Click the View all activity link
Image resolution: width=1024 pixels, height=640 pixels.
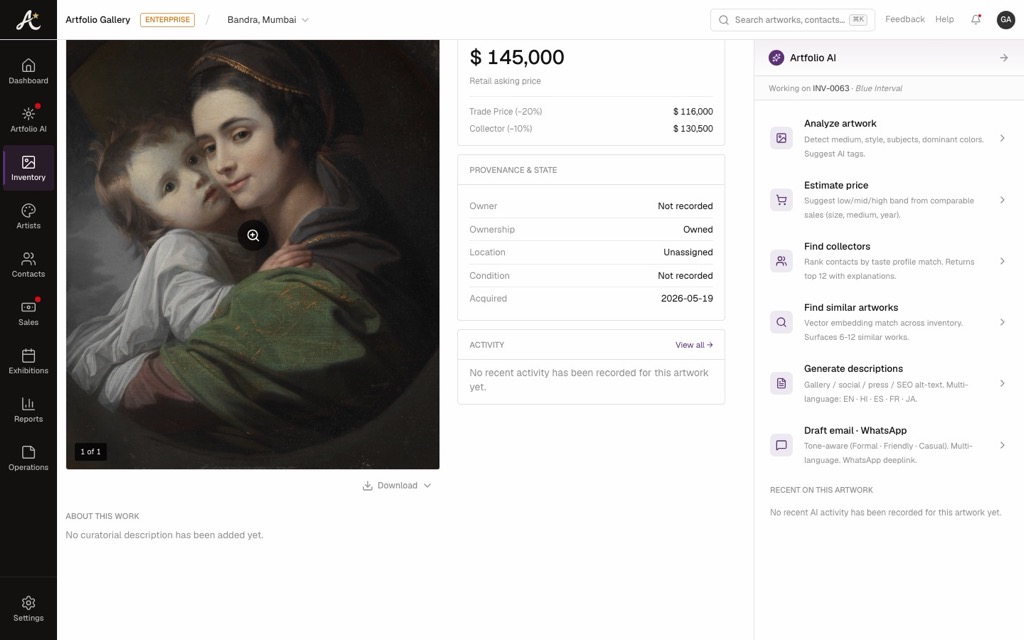point(694,345)
